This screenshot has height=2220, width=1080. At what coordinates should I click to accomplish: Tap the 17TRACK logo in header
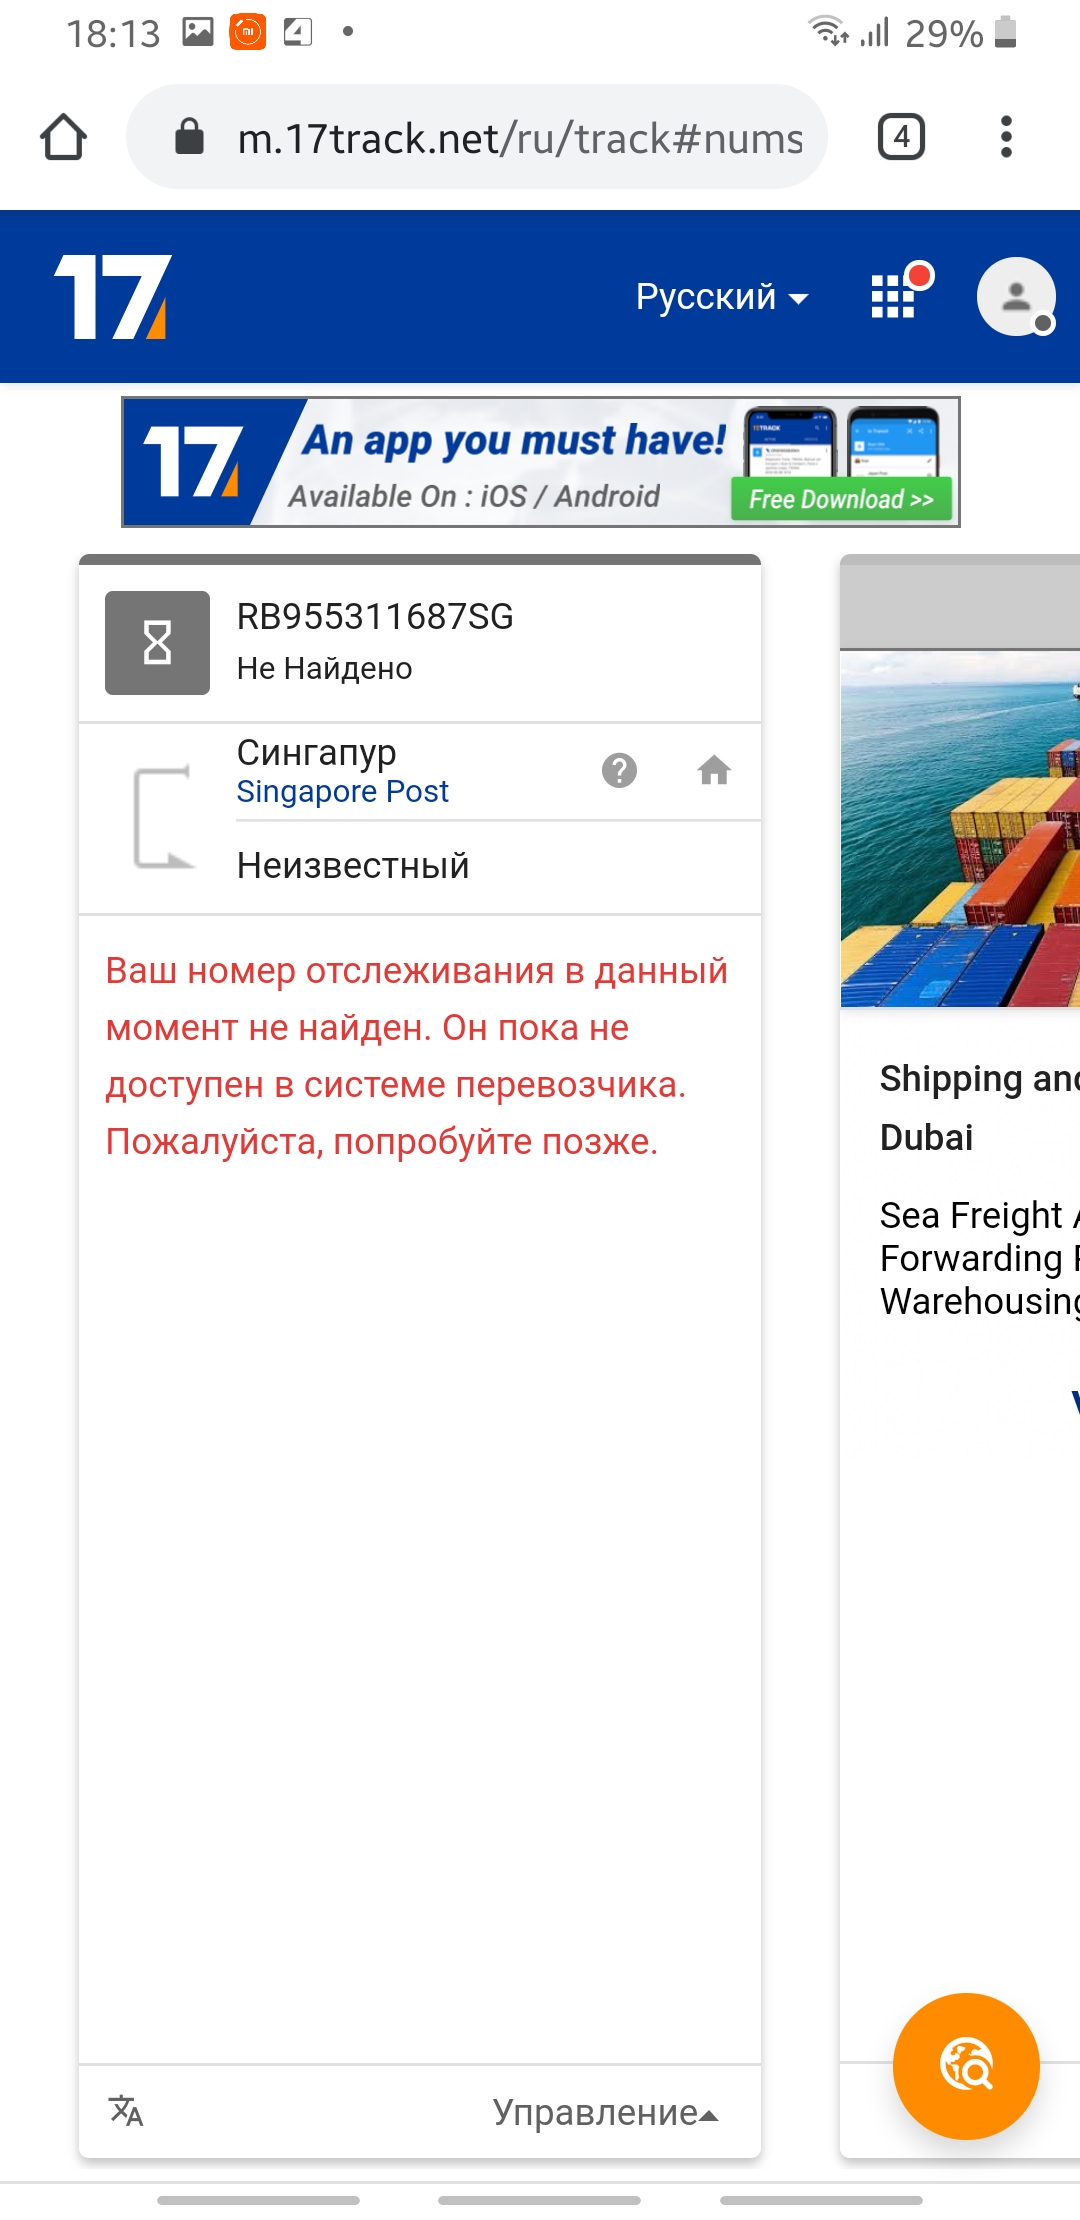[113, 297]
